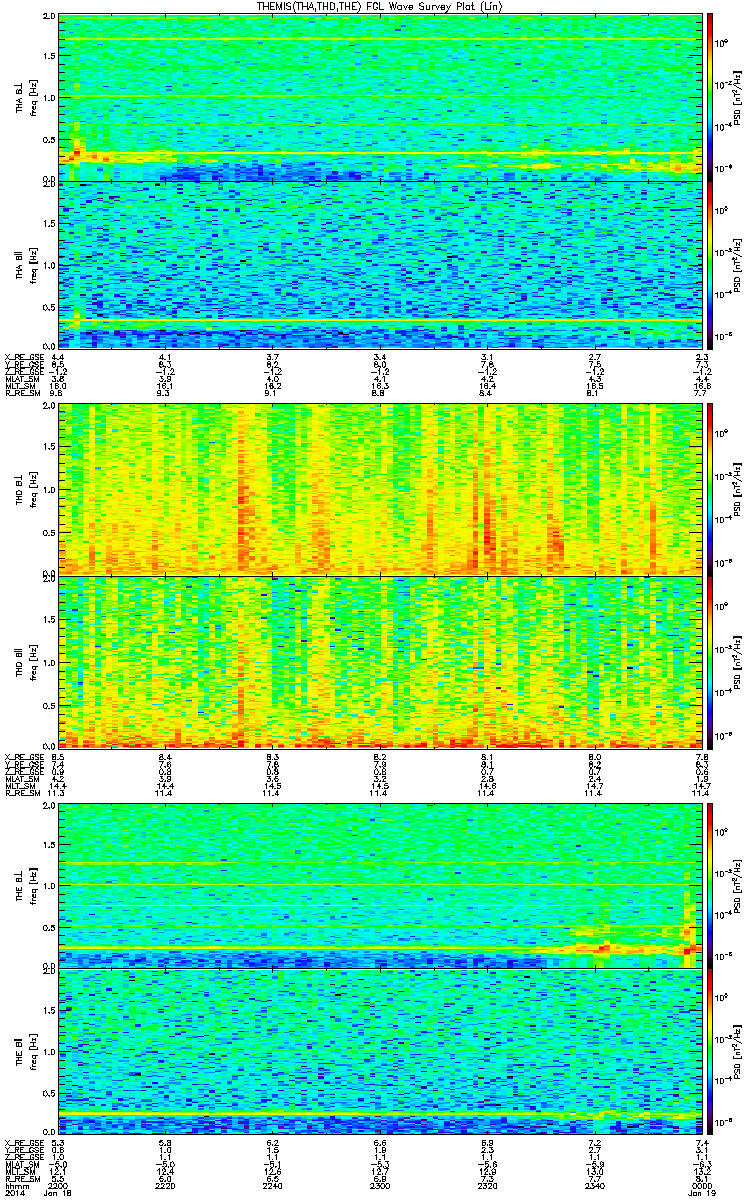Select the THE B-perpendicular spectrogram panel
Viewport: 750px width, 1200px height.
point(382,885)
